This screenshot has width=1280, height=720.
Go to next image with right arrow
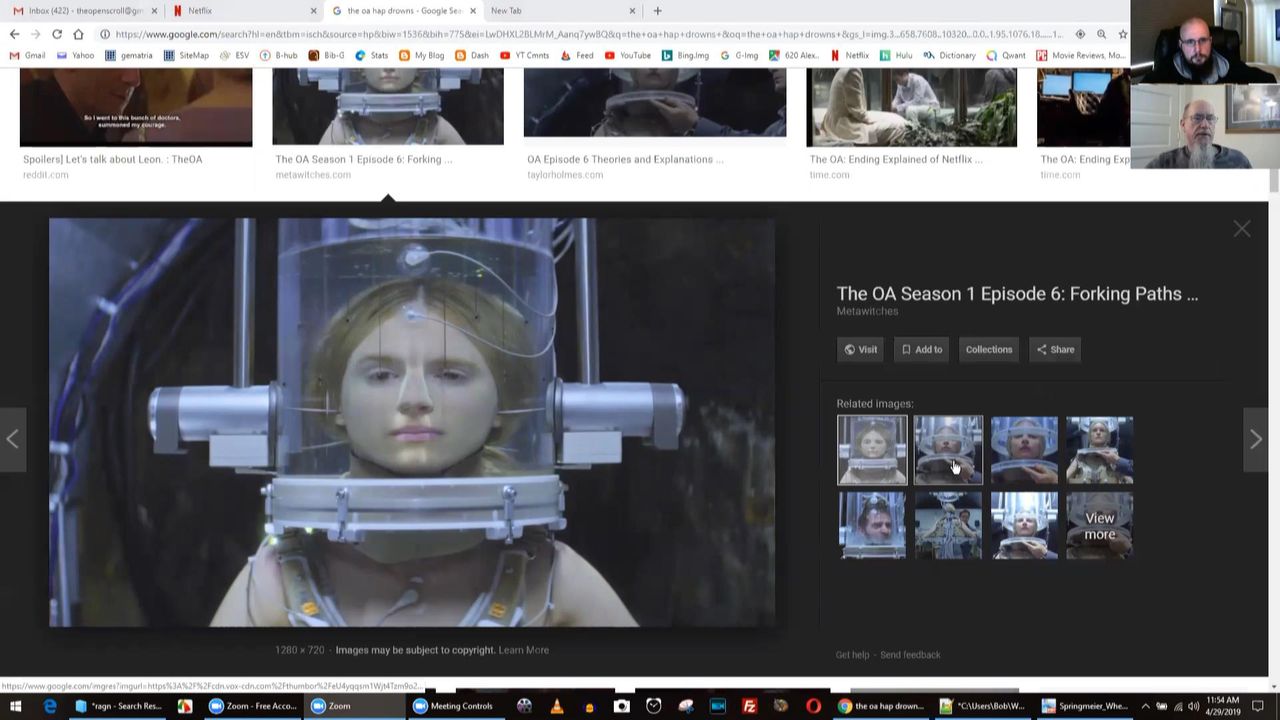pos(1256,439)
